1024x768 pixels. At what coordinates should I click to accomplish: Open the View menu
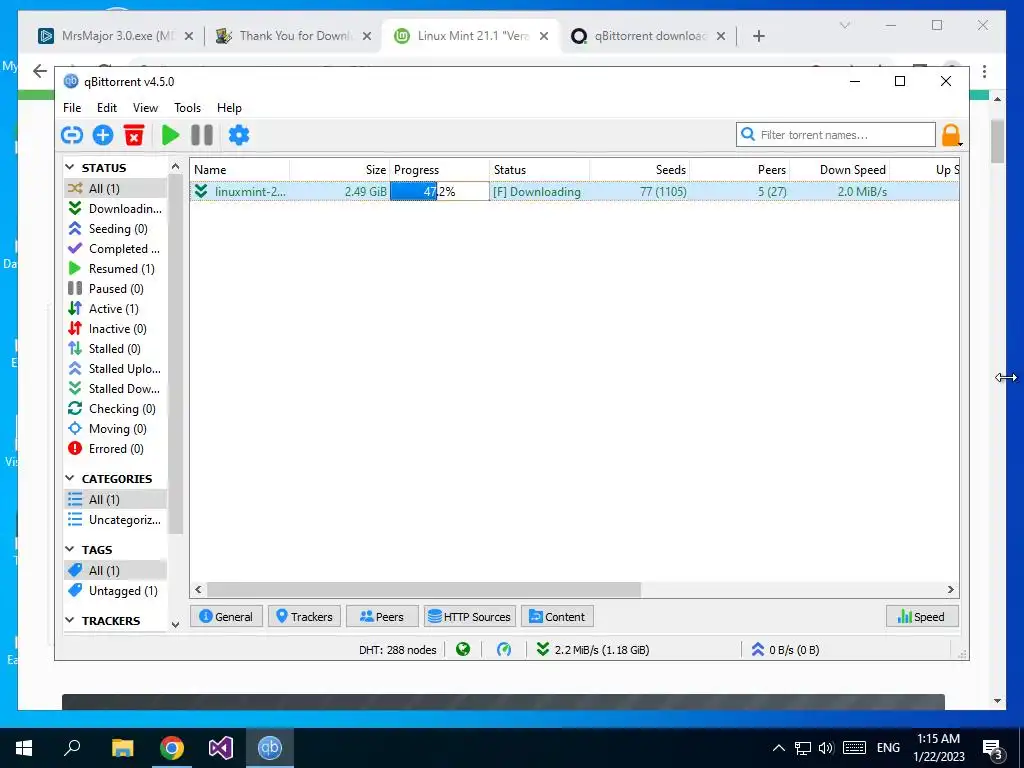[145, 108]
